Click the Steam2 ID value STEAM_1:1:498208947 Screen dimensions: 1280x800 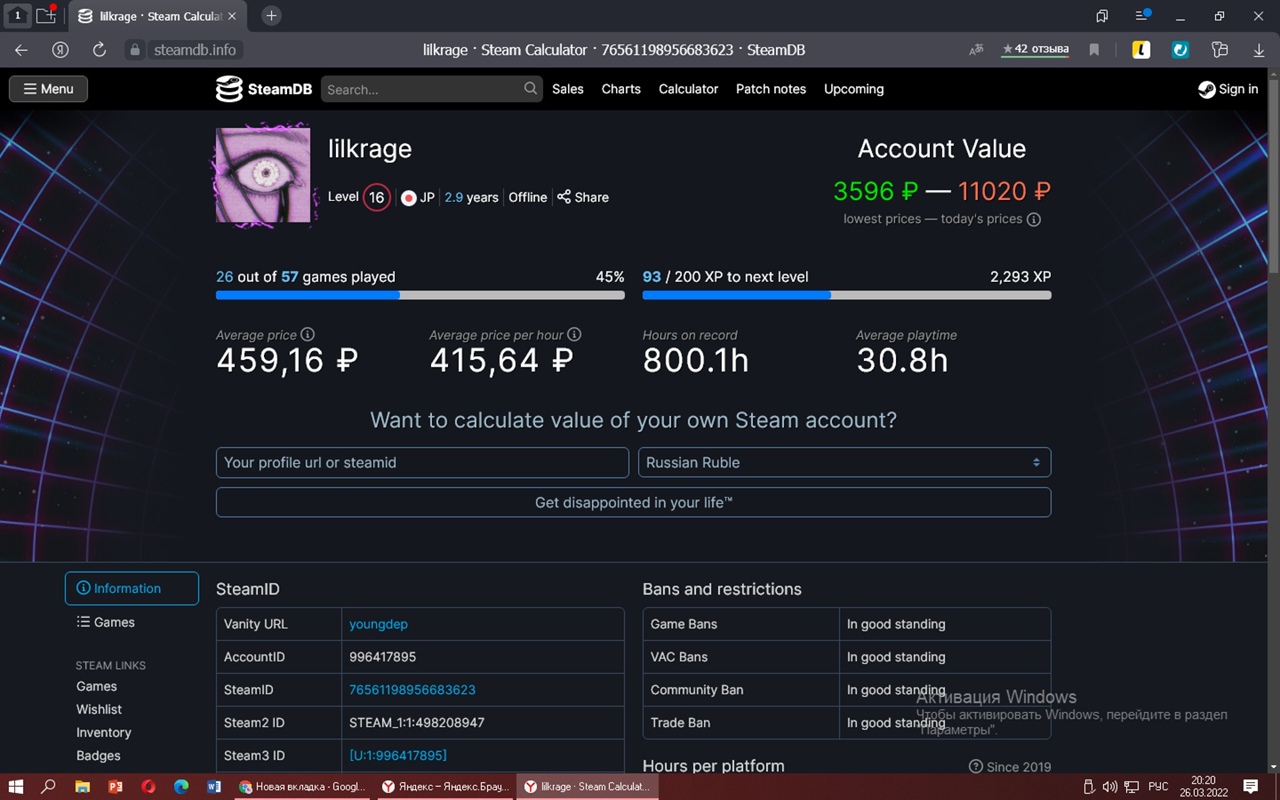[417, 722]
